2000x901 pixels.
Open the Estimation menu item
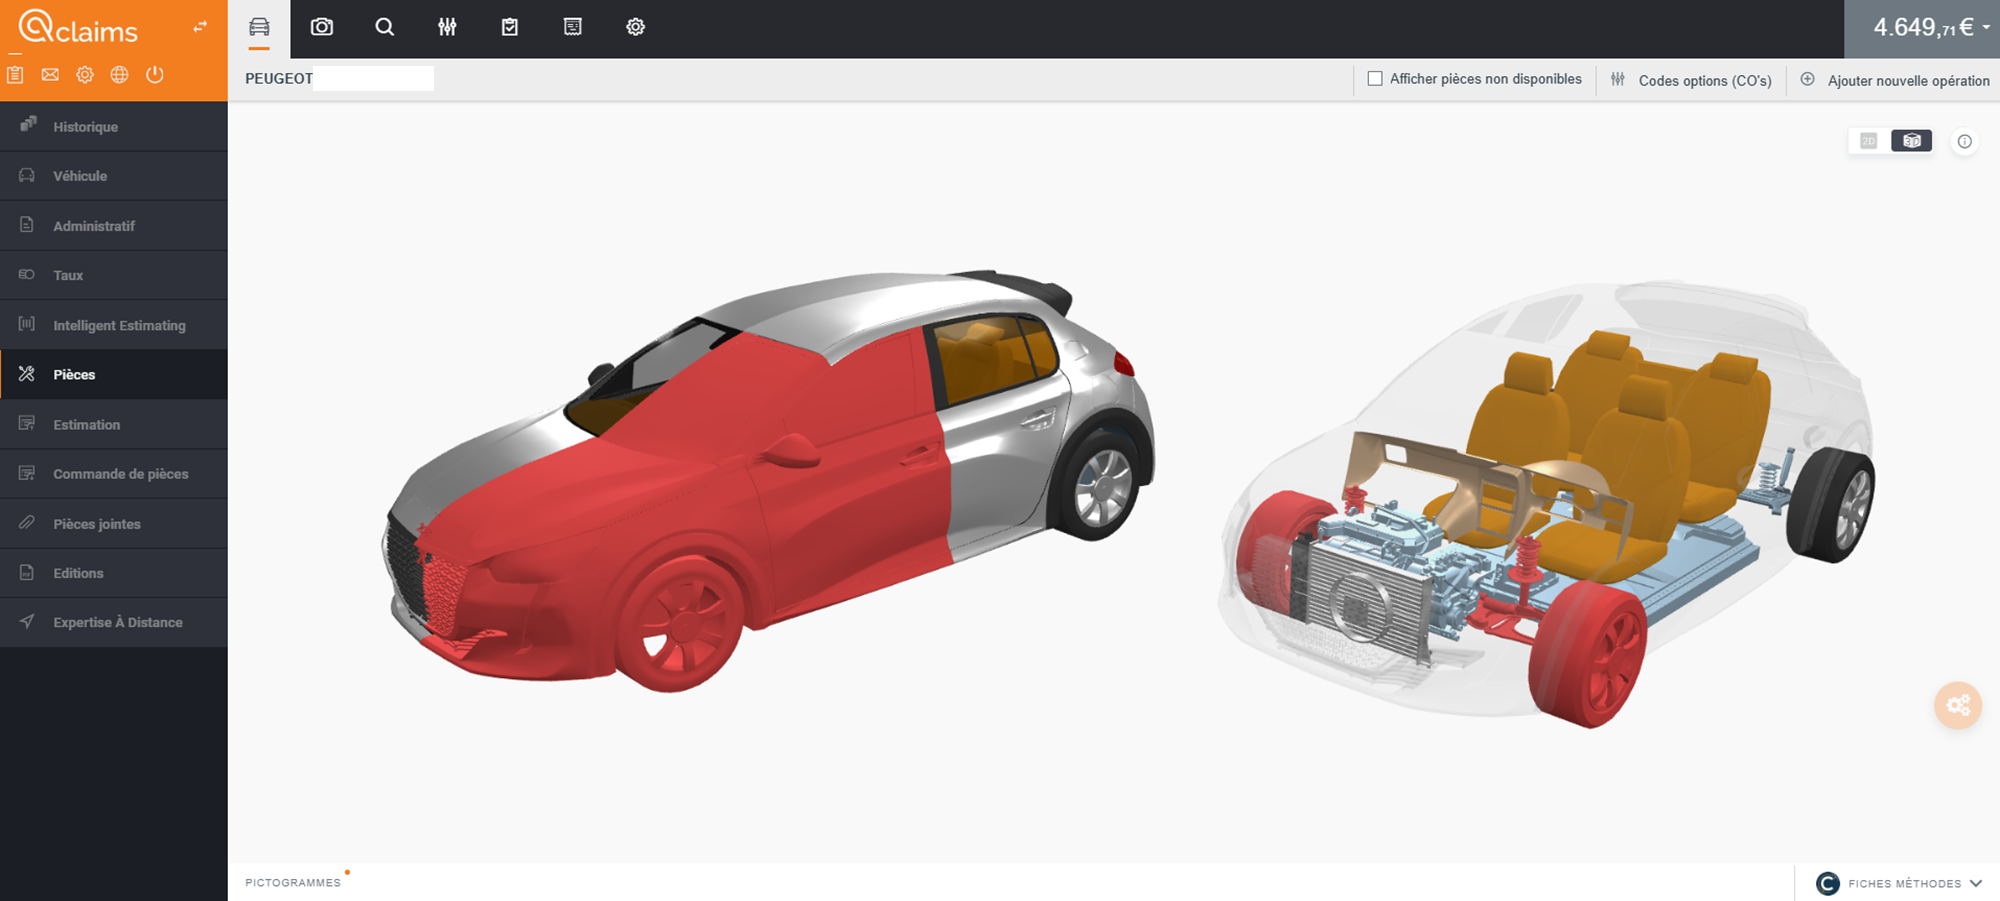87,424
